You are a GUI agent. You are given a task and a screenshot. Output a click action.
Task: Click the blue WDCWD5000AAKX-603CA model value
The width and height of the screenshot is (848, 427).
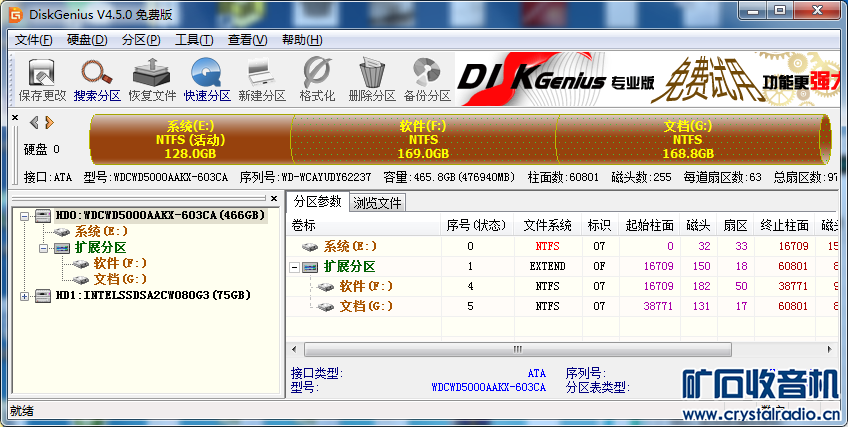(x=488, y=388)
